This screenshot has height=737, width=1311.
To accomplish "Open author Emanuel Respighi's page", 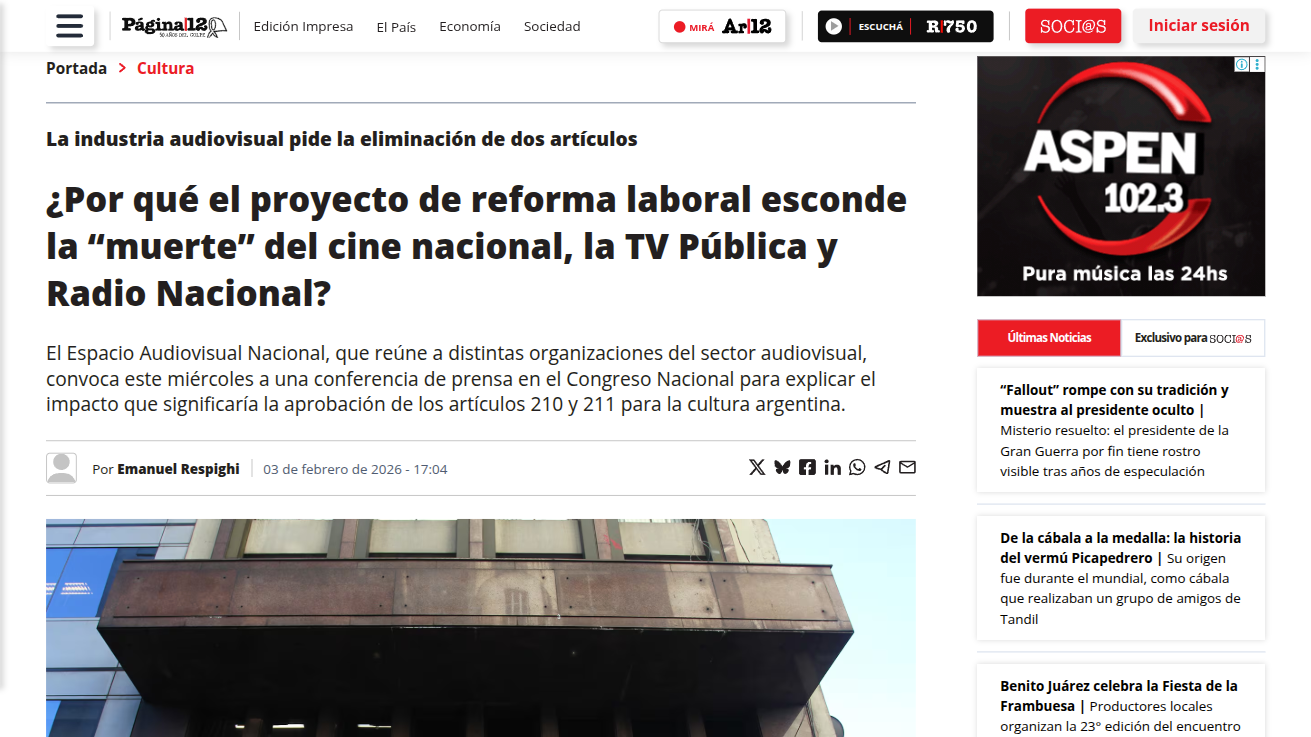I will pos(178,469).
